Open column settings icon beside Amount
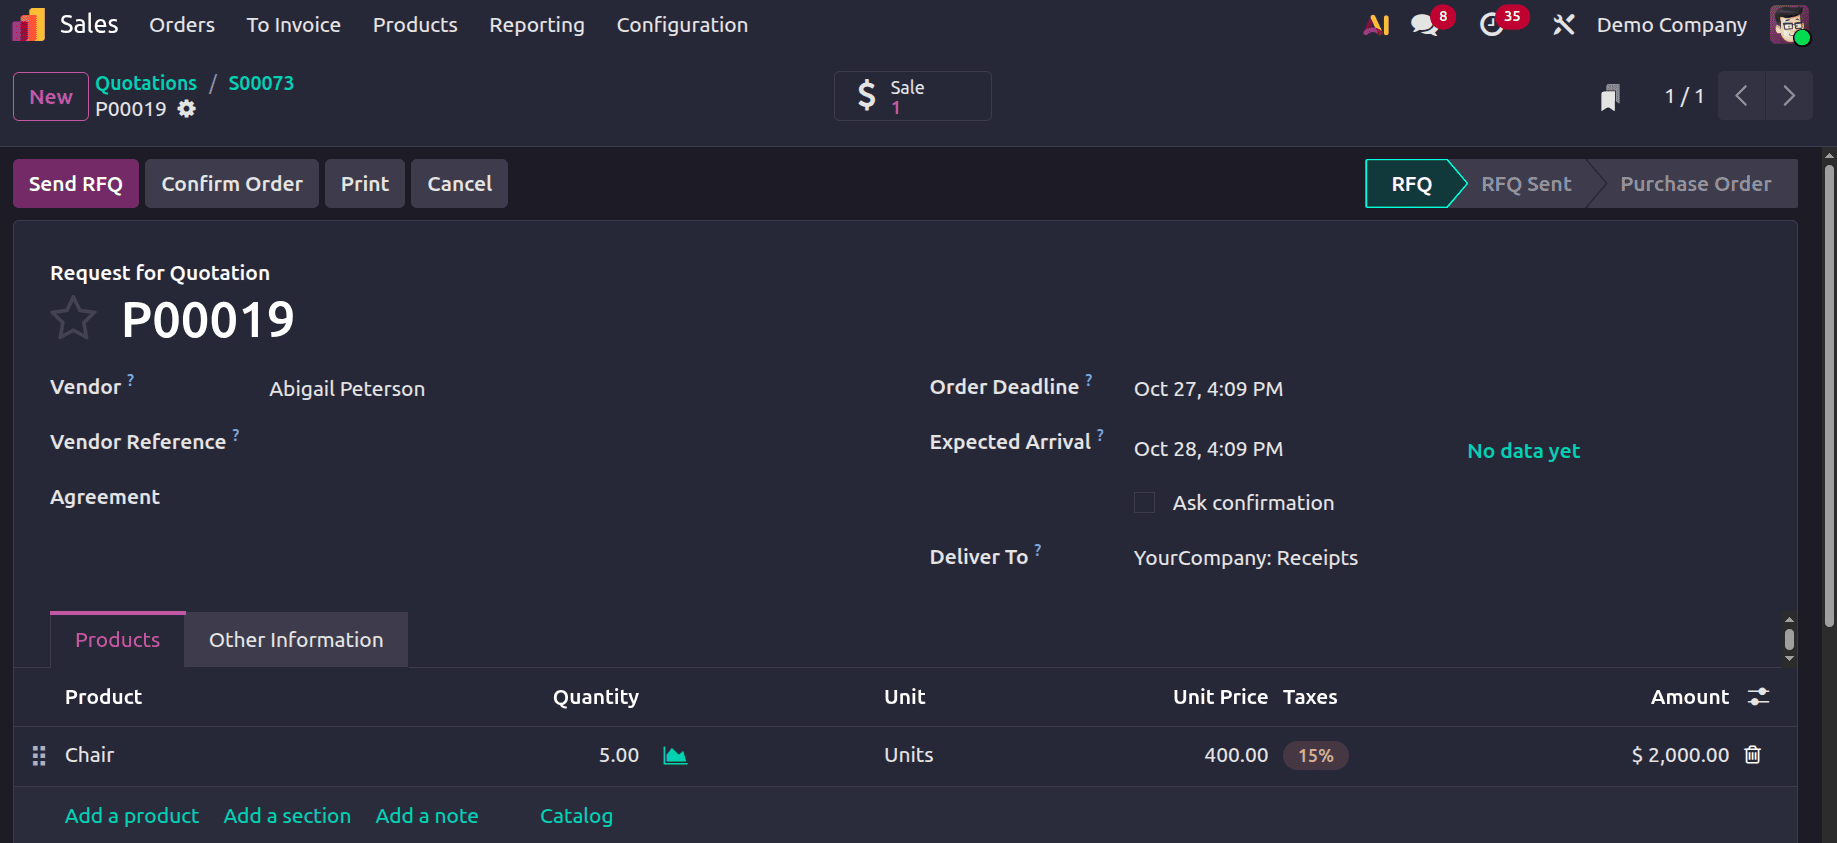The height and width of the screenshot is (843, 1837). click(x=1758, y=697)
